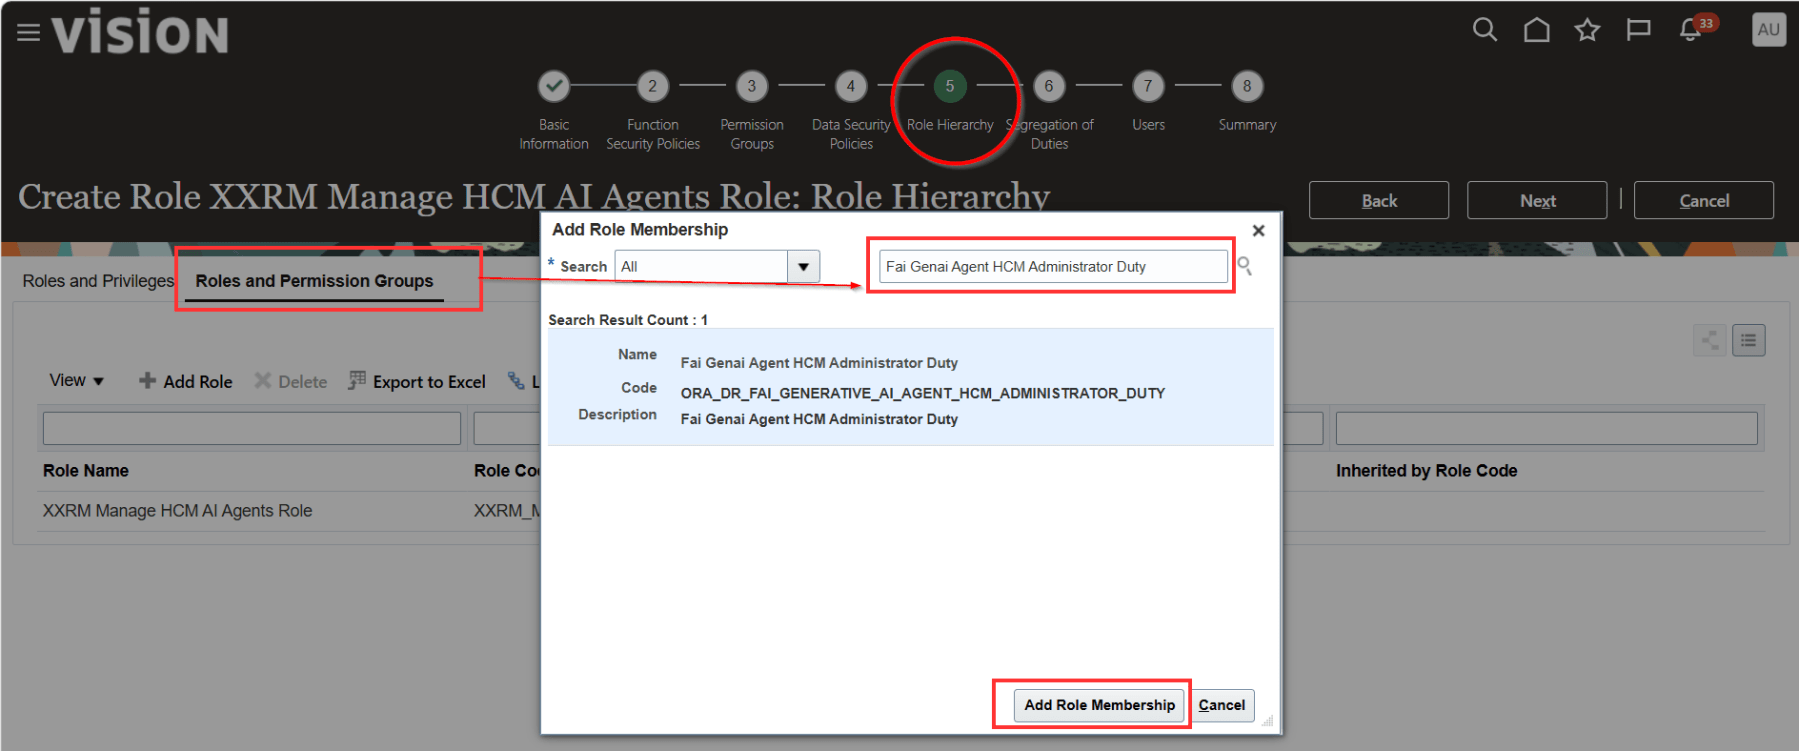Image resolution: width=1799 pixels, height=751 pixels.
Task: Select the Roles and Permission Groups tab
Action: point(314,281)
